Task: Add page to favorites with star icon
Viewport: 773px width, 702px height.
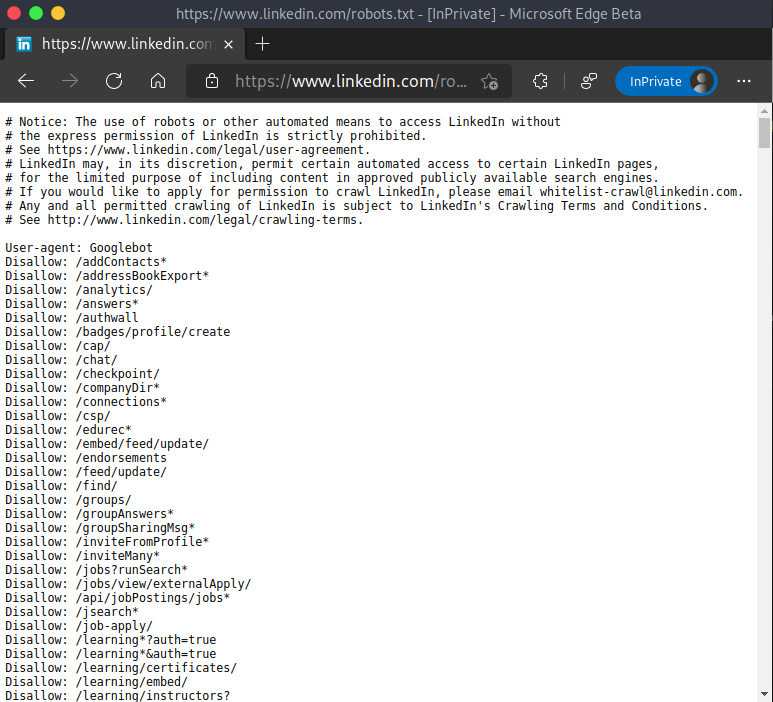Action: [490, 81]
